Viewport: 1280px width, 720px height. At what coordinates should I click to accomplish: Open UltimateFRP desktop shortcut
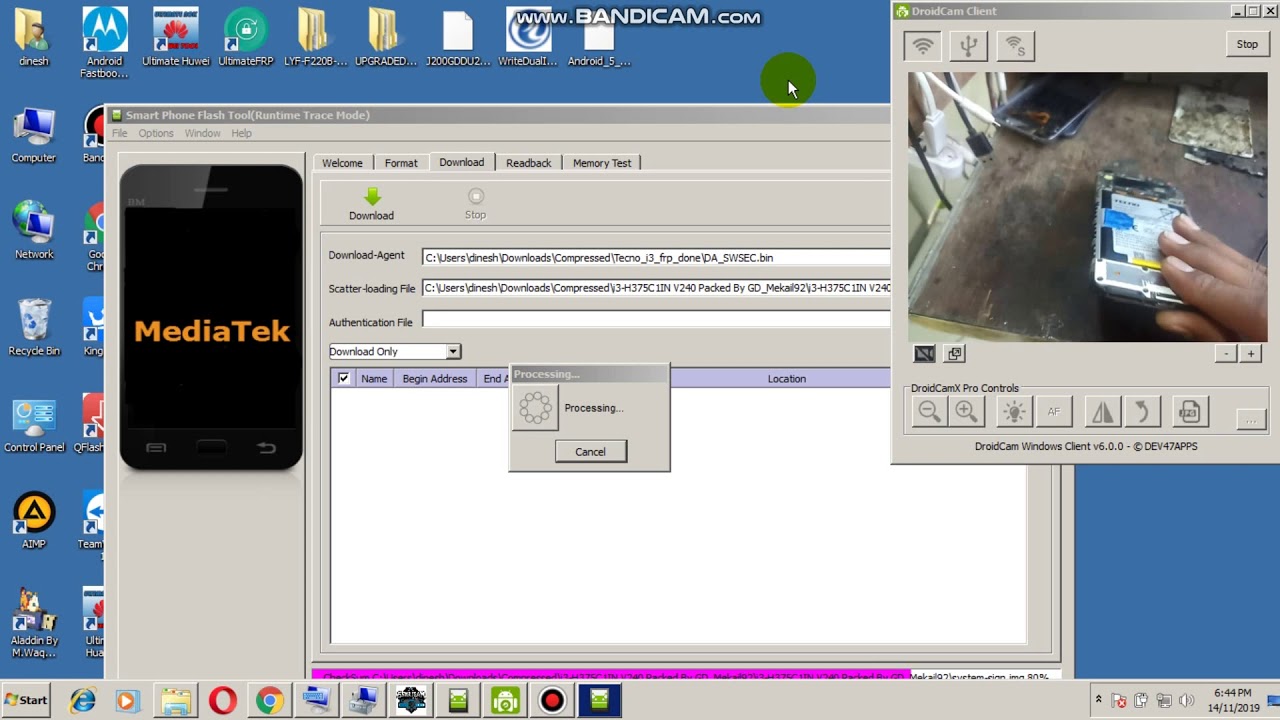245,38
